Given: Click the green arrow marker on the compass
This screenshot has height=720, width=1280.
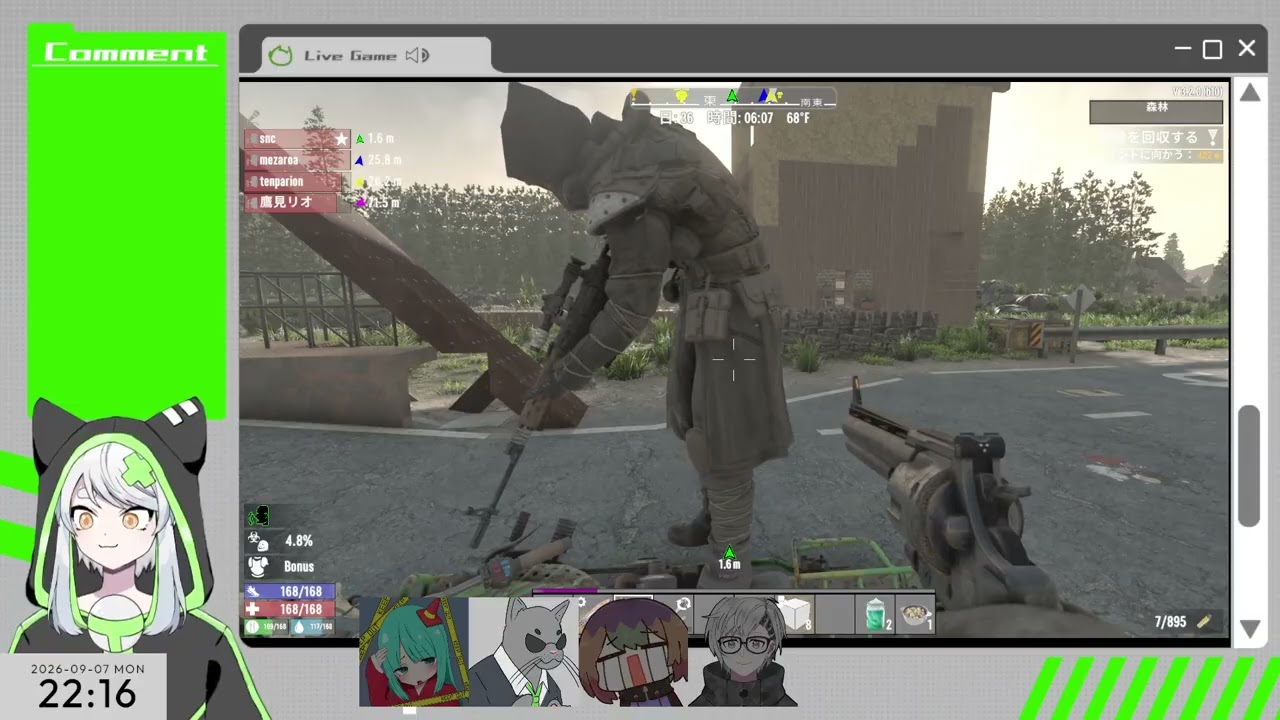Looking at the screenshot, I should click(732, 96).
